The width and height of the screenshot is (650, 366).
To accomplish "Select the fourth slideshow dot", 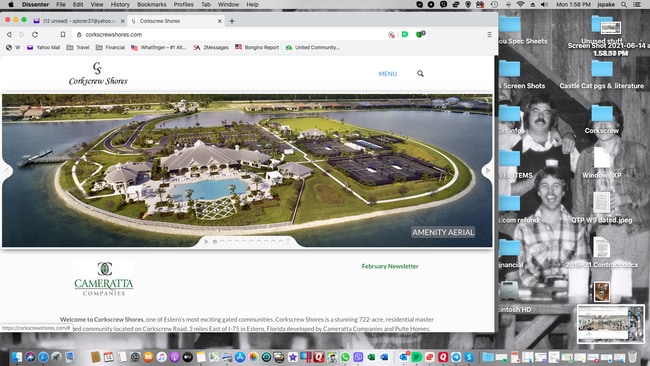I will (237, 242).
